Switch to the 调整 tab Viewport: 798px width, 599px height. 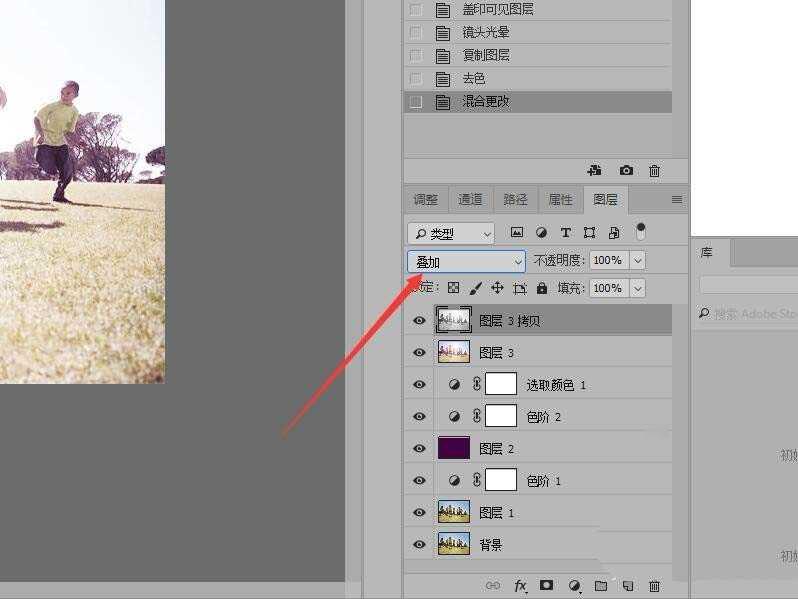pos(426,199)
